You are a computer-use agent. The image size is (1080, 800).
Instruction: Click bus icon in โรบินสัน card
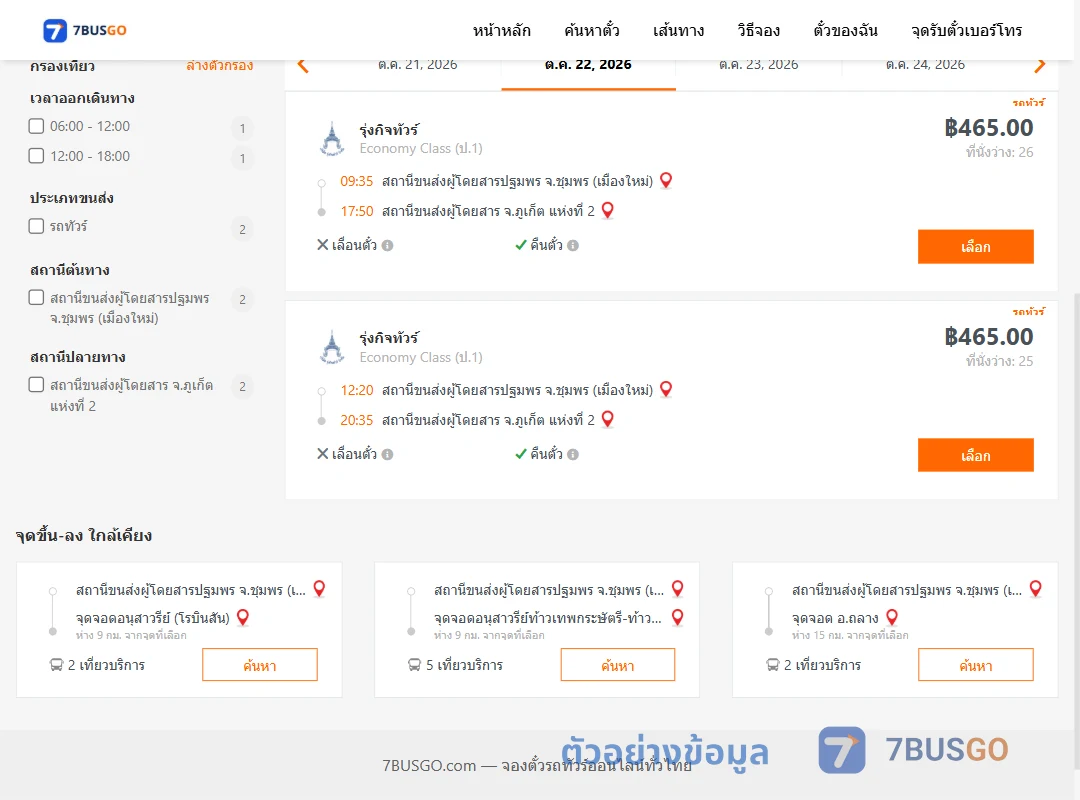point(56,665)
